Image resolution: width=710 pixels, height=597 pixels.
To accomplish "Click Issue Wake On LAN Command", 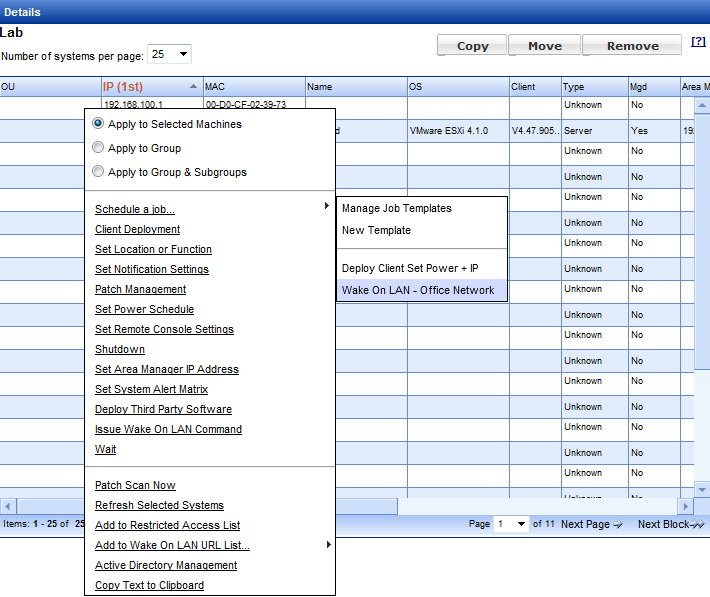I will pos(168,429).
